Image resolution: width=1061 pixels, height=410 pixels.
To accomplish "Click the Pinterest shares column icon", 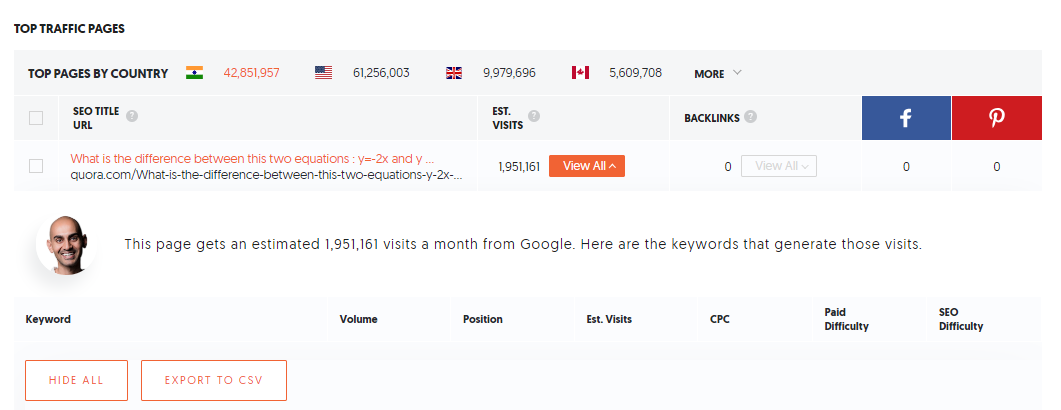I will tap(997, 118).
